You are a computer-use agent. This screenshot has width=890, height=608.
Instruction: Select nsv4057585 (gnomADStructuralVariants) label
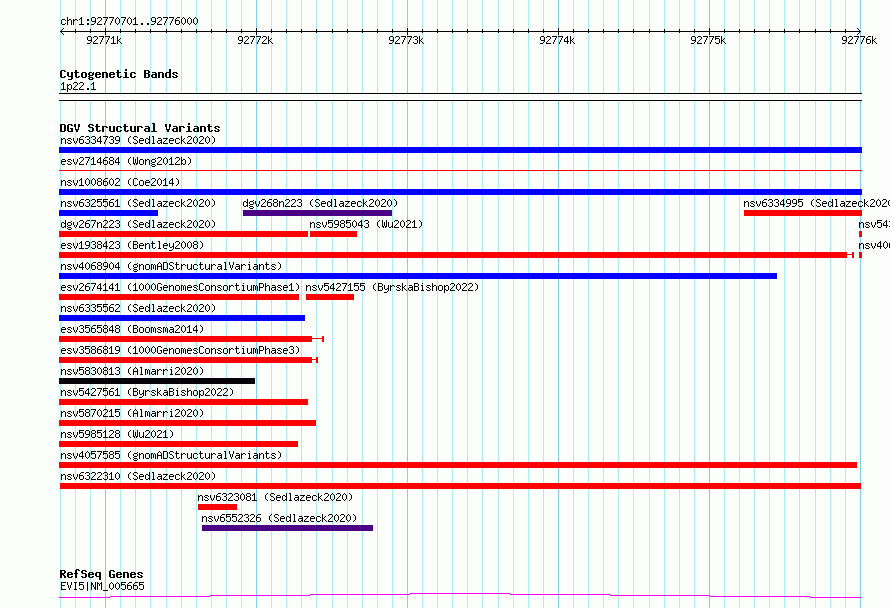click(x=171, y=455)
